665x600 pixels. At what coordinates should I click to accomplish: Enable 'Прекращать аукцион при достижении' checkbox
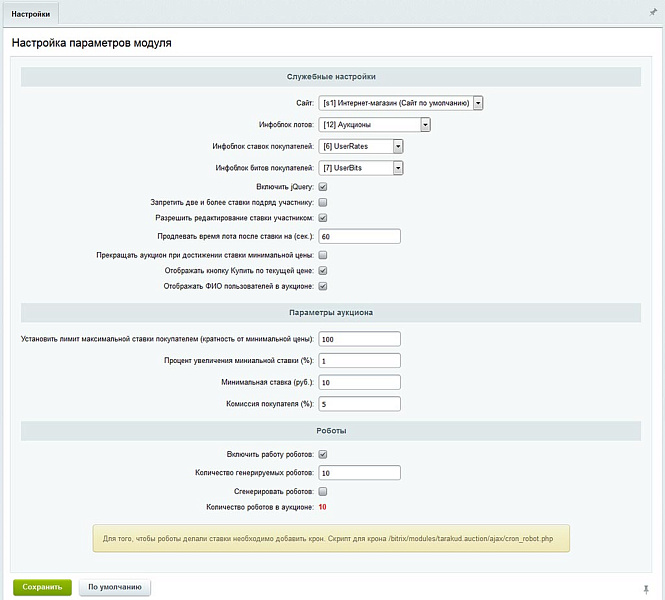click(x=323, y=255)
